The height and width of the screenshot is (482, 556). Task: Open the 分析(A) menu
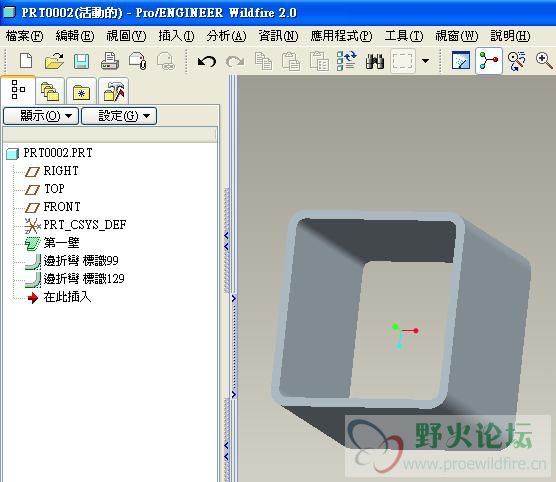tap(226, 36)
